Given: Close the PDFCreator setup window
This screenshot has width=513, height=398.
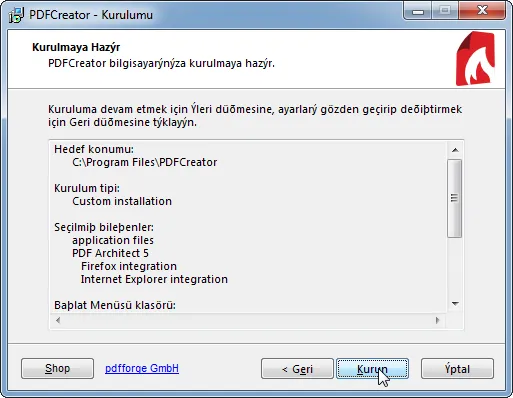Looking at the screenshot, I should pyautogui.click(x=482, y=11).
